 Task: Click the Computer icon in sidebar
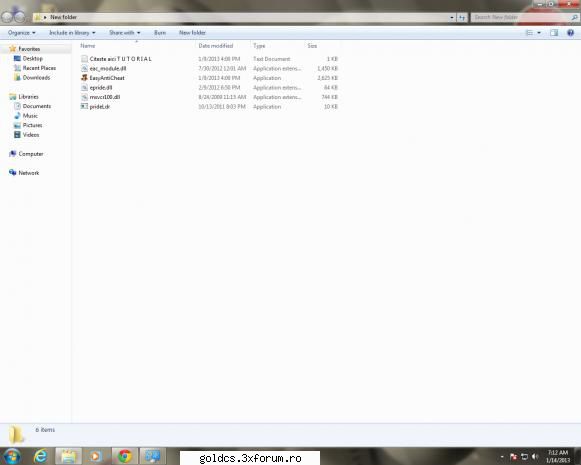point(13,153)
